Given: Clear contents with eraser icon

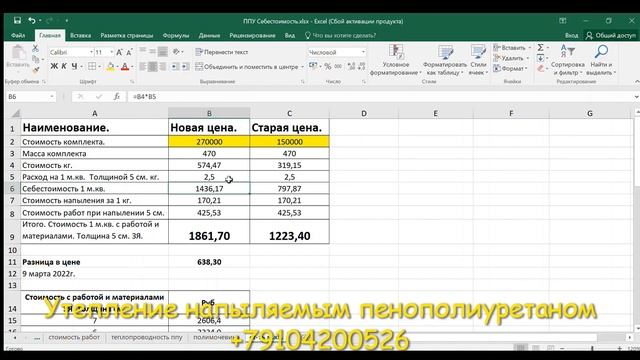Looking at the screenshot, I should (540, 69).
